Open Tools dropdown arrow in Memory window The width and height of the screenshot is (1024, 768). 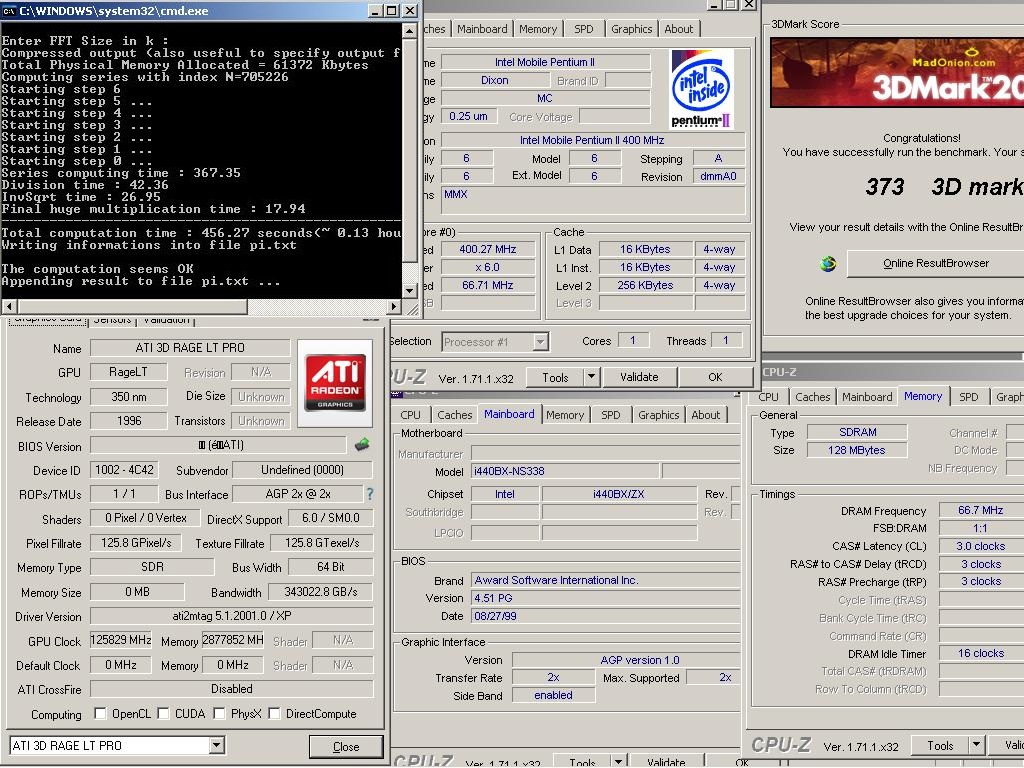point(976,745)
